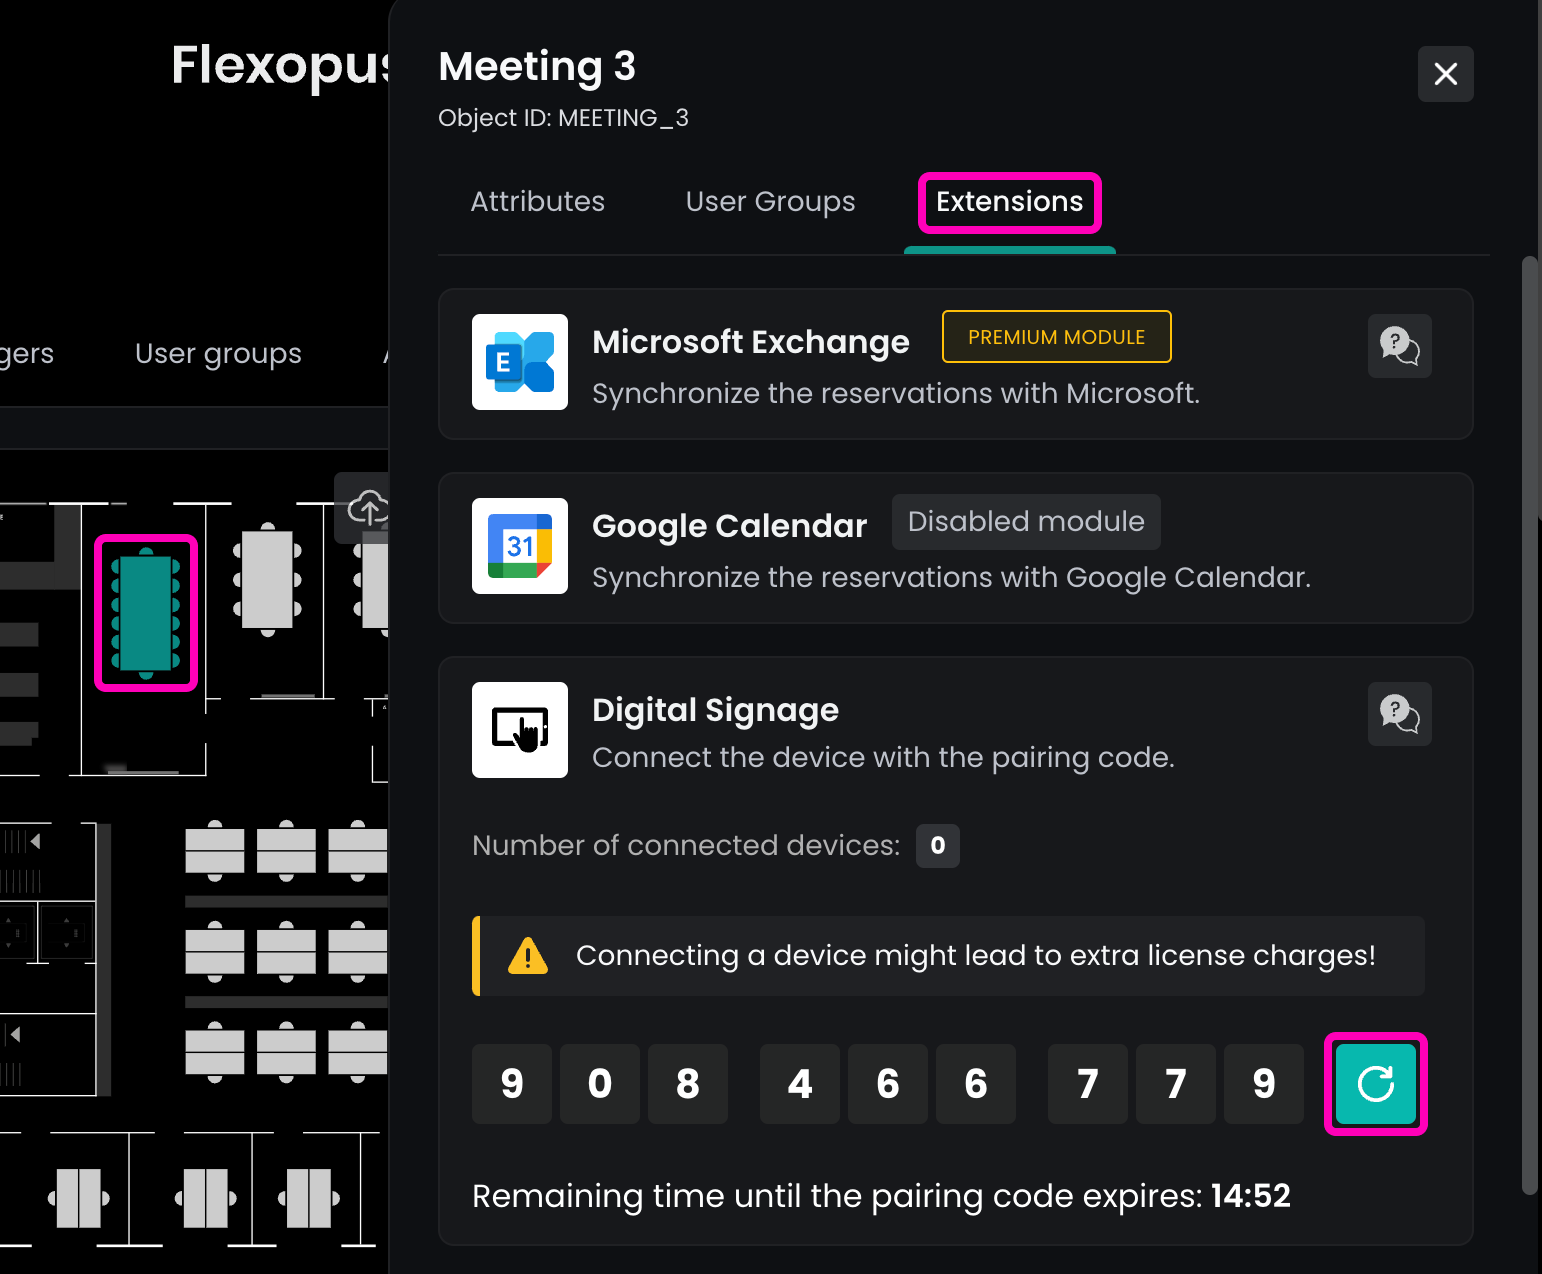Screen dimensions: 1542x1274
Task: Open Microsoft Exchange help chat icon
Action: (x=1399, y=346)
